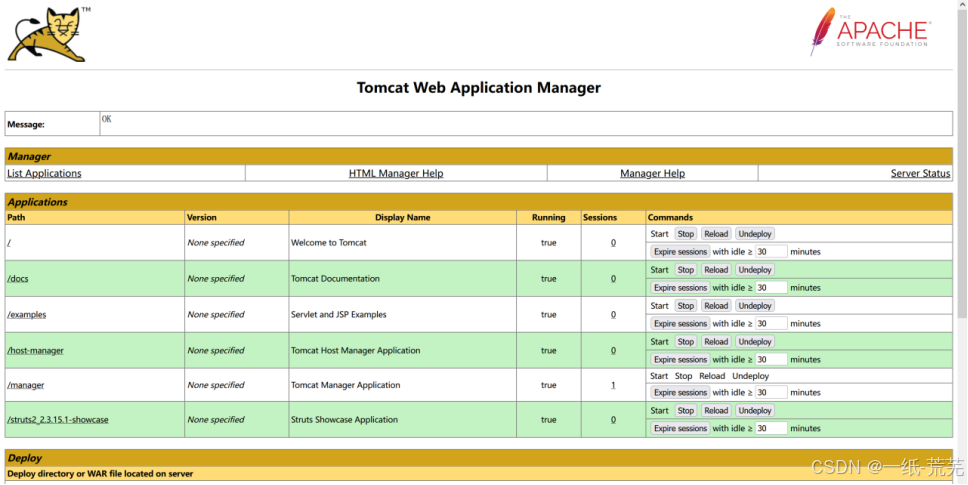The image size is (968, 485).
Task: Open the Server Status link
Action: (920, 173)
